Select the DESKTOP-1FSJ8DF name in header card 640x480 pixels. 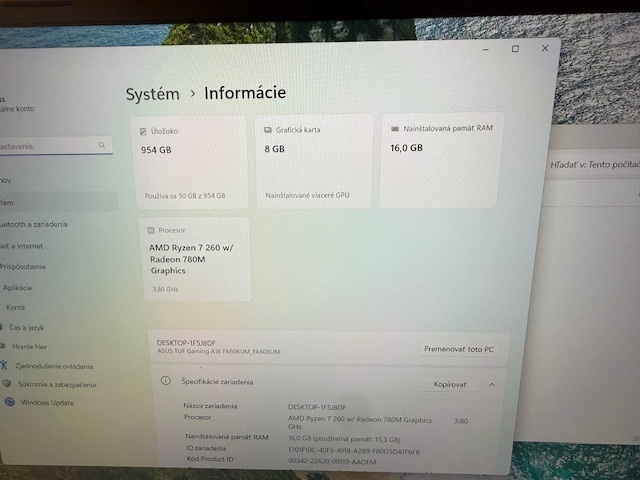(186, 343)
